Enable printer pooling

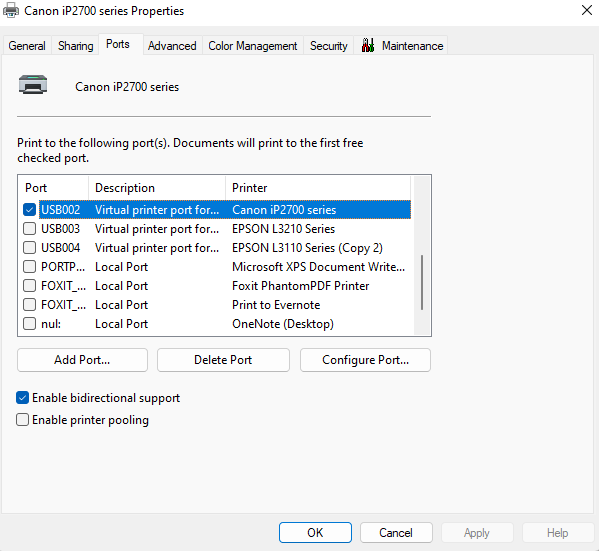[23, 420]
